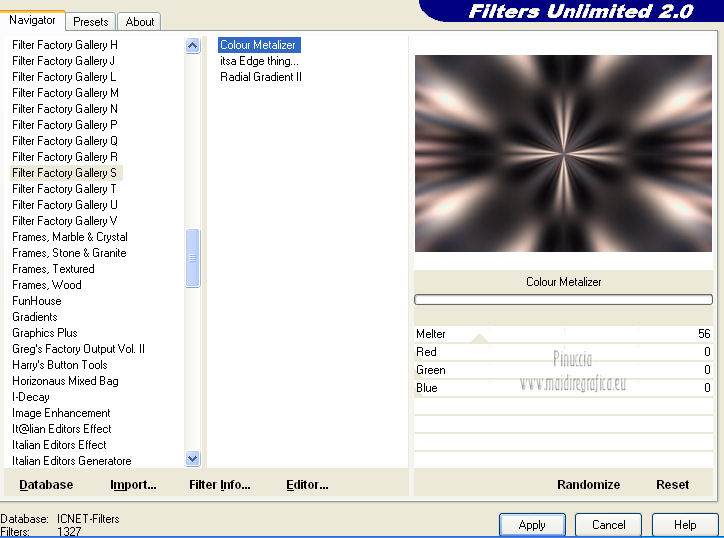
Task: Click the scroll down arrow in the category list
Action: (x=193, y=459)
